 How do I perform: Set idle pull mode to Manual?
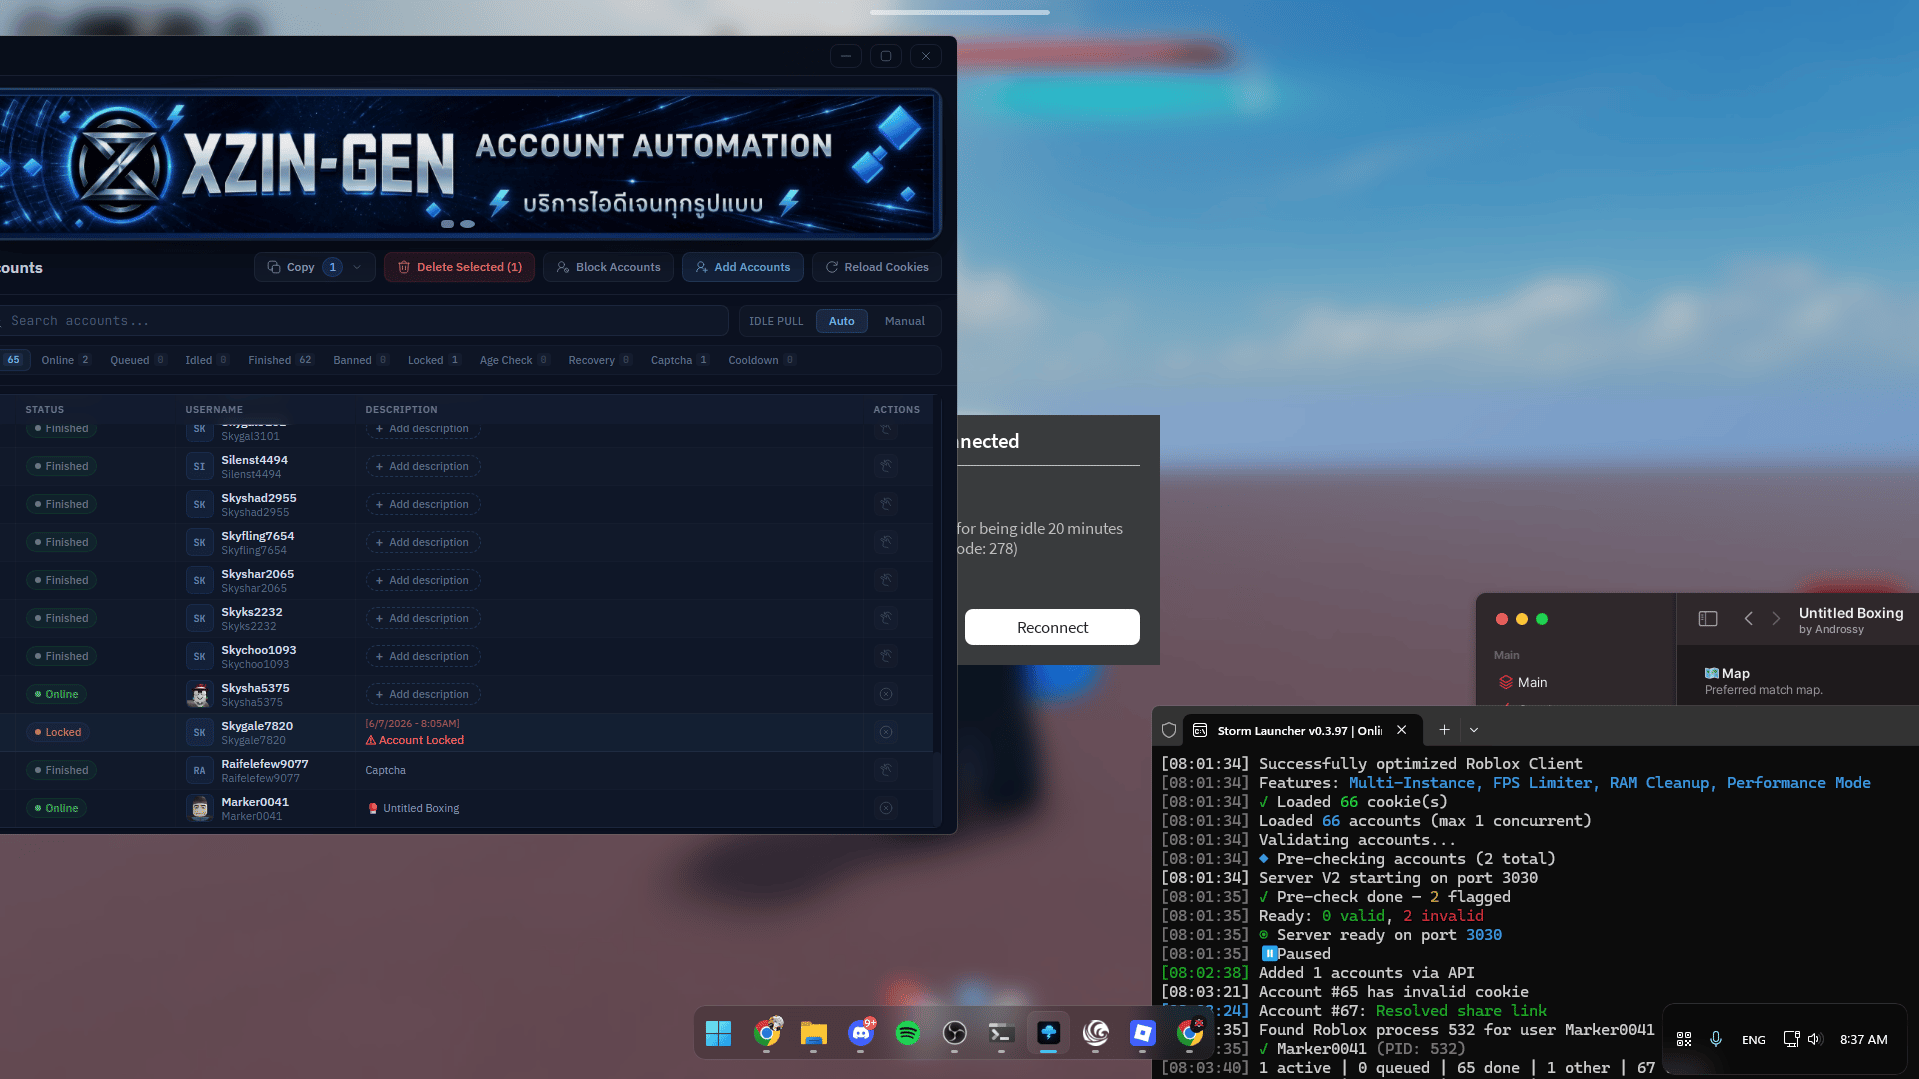click(905, 321)
